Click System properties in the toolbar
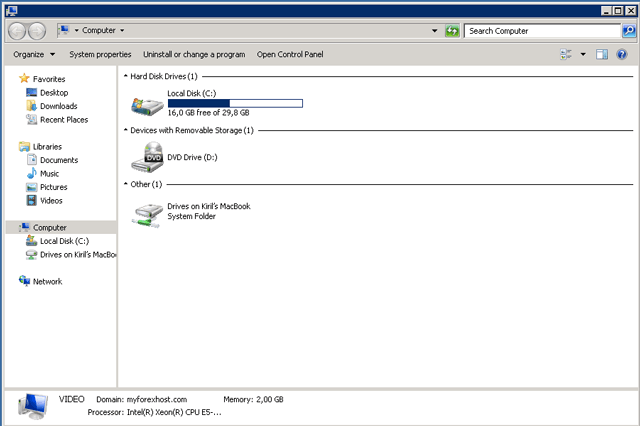Viewport: 640px width, 426px height. coord(100,54)
